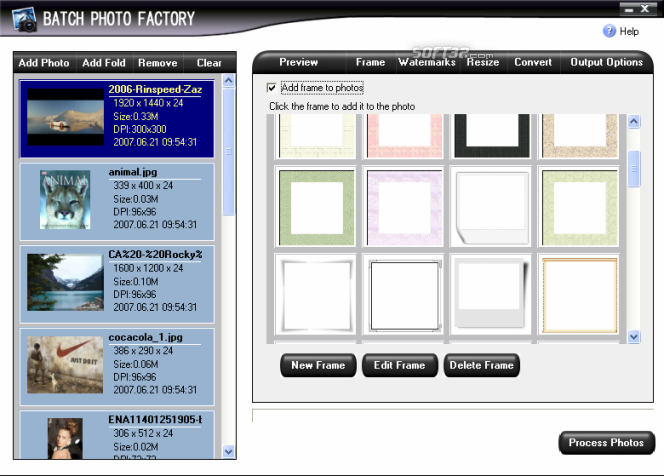
Task: Click the Edit Frame button
Action: tap(399, 365)
